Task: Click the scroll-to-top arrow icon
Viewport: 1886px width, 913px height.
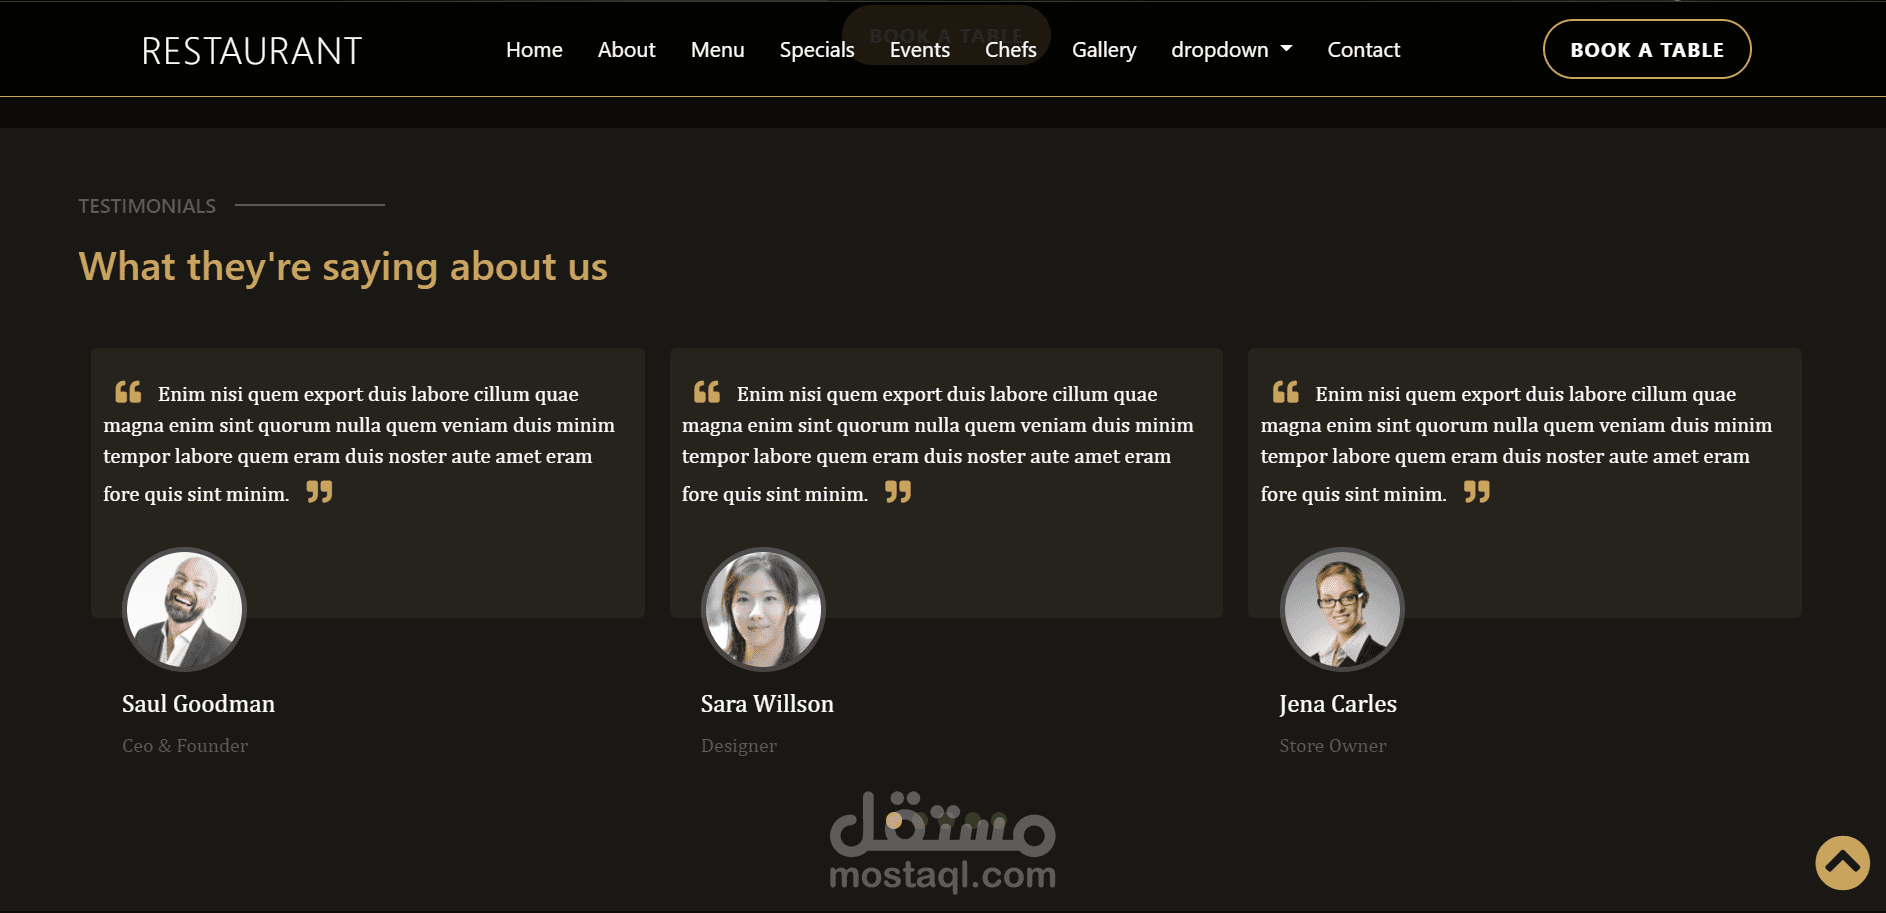Action: click(1842, 863)
